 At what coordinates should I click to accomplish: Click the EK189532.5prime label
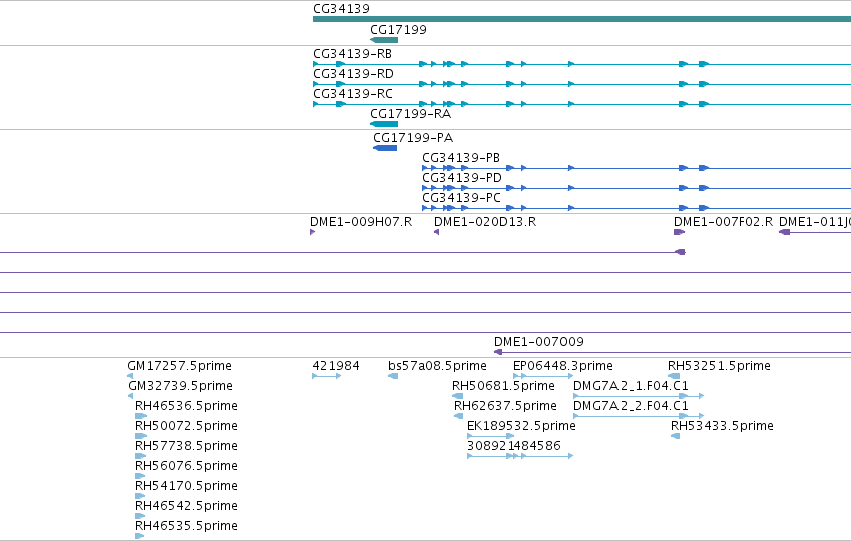(521, 426)
